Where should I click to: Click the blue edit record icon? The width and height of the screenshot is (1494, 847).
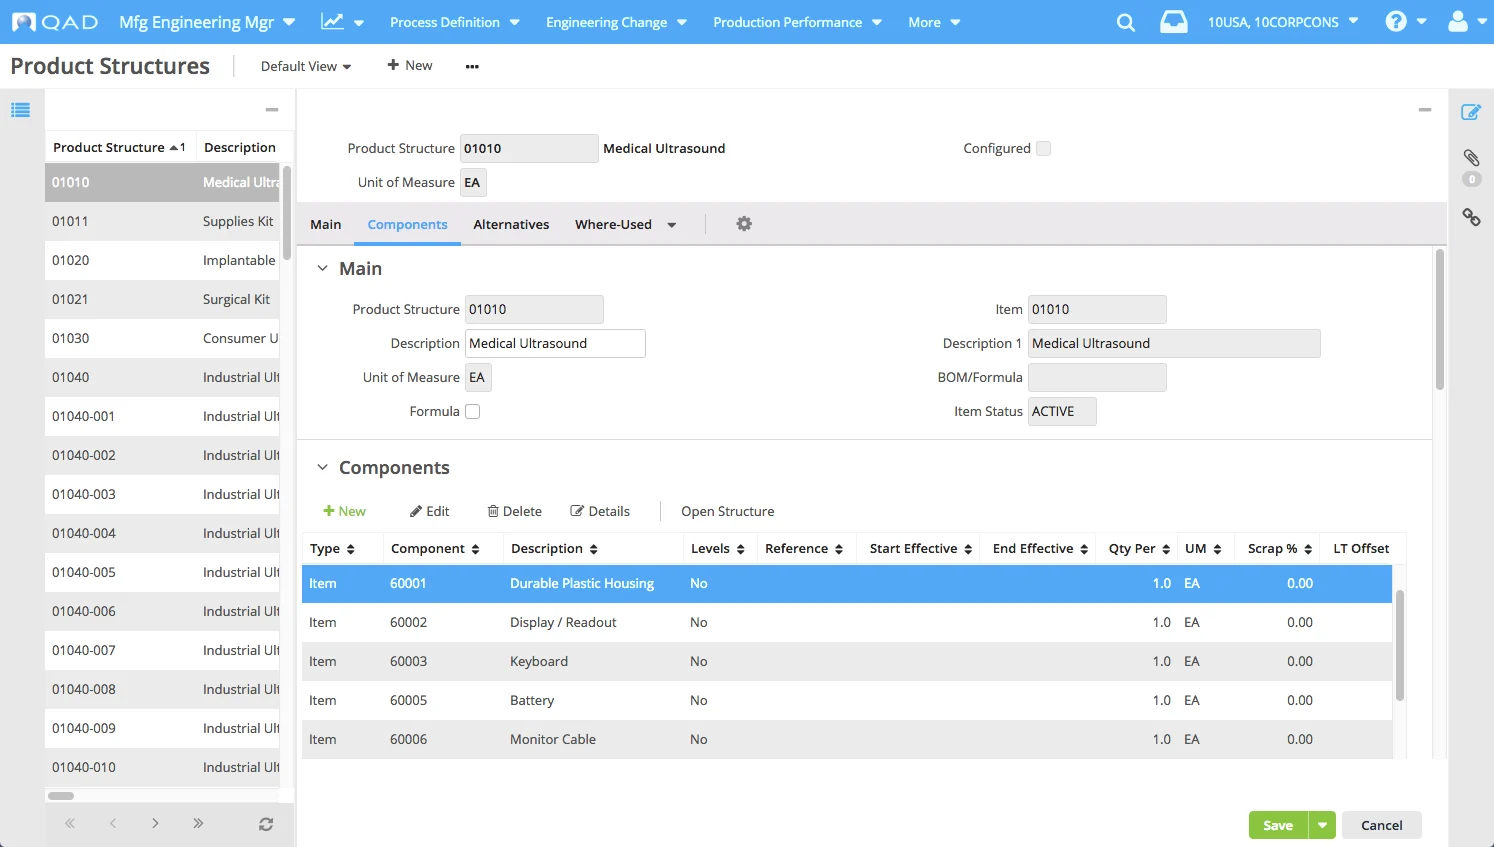tap(1471, 112)
